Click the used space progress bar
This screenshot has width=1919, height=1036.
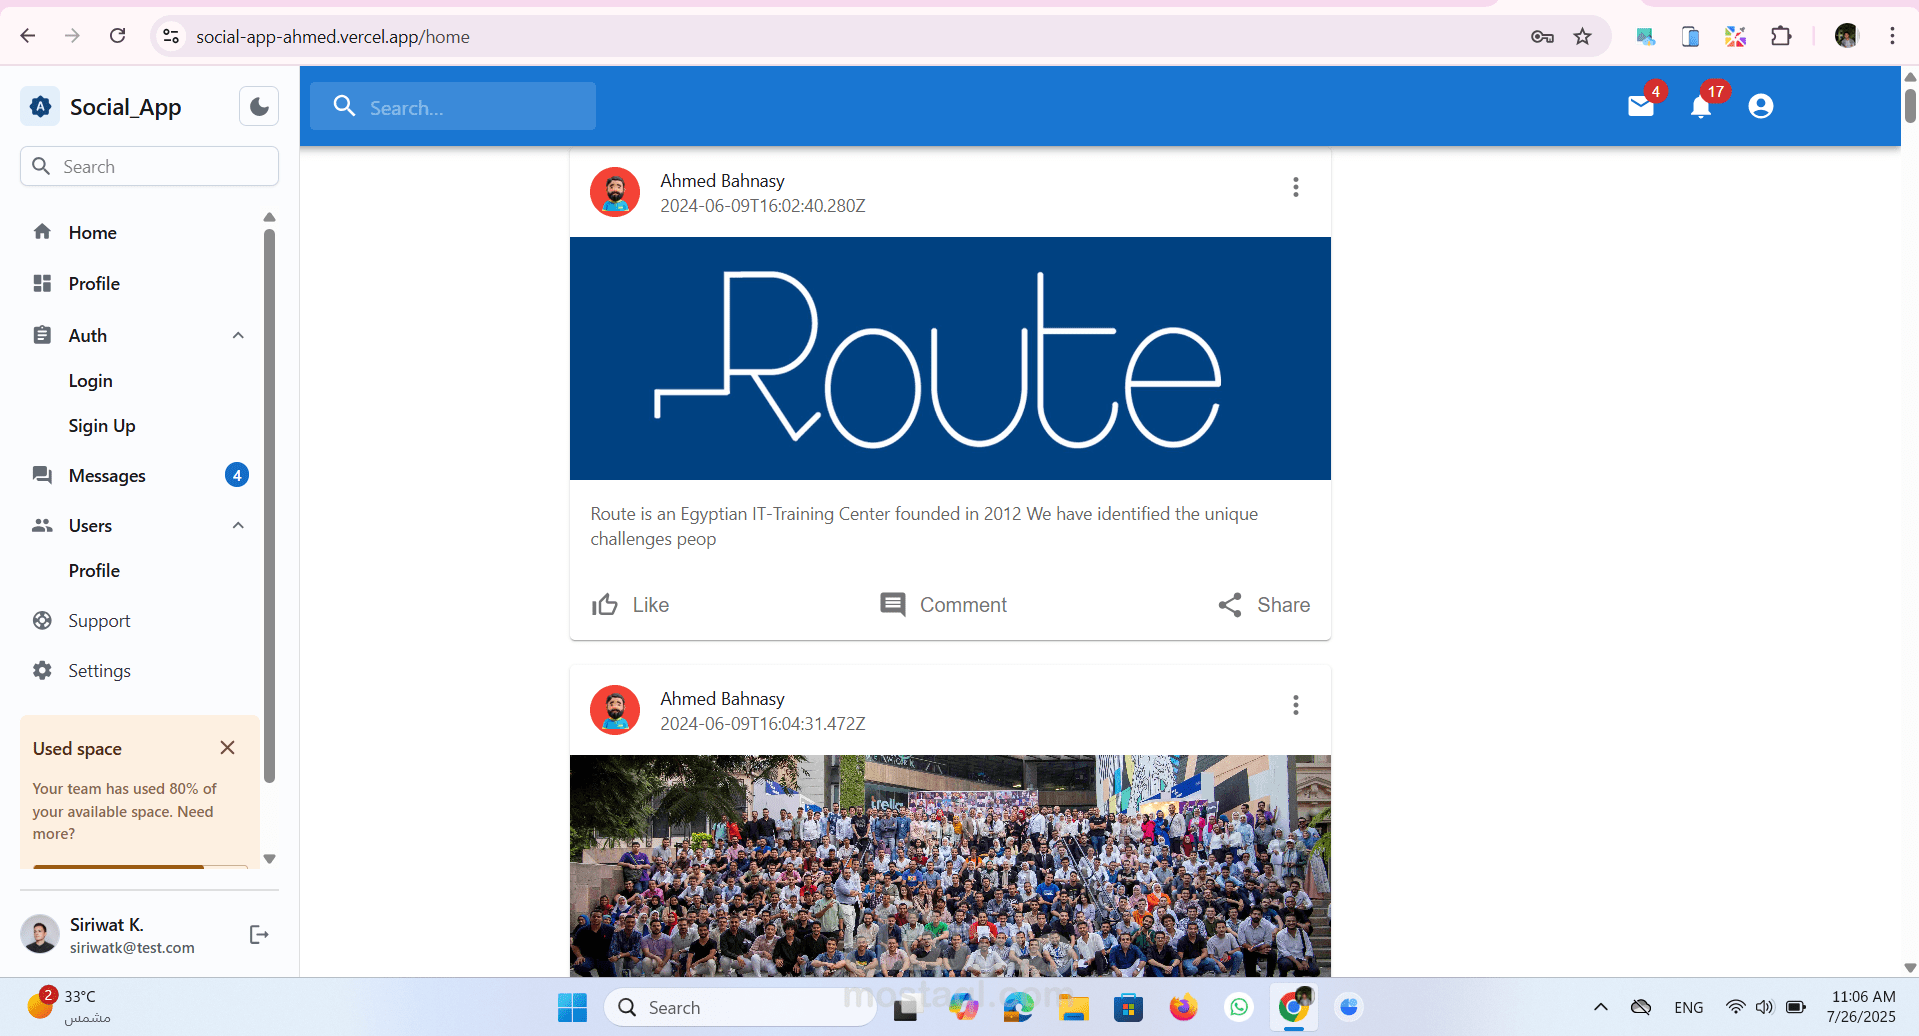pos(140,866)
